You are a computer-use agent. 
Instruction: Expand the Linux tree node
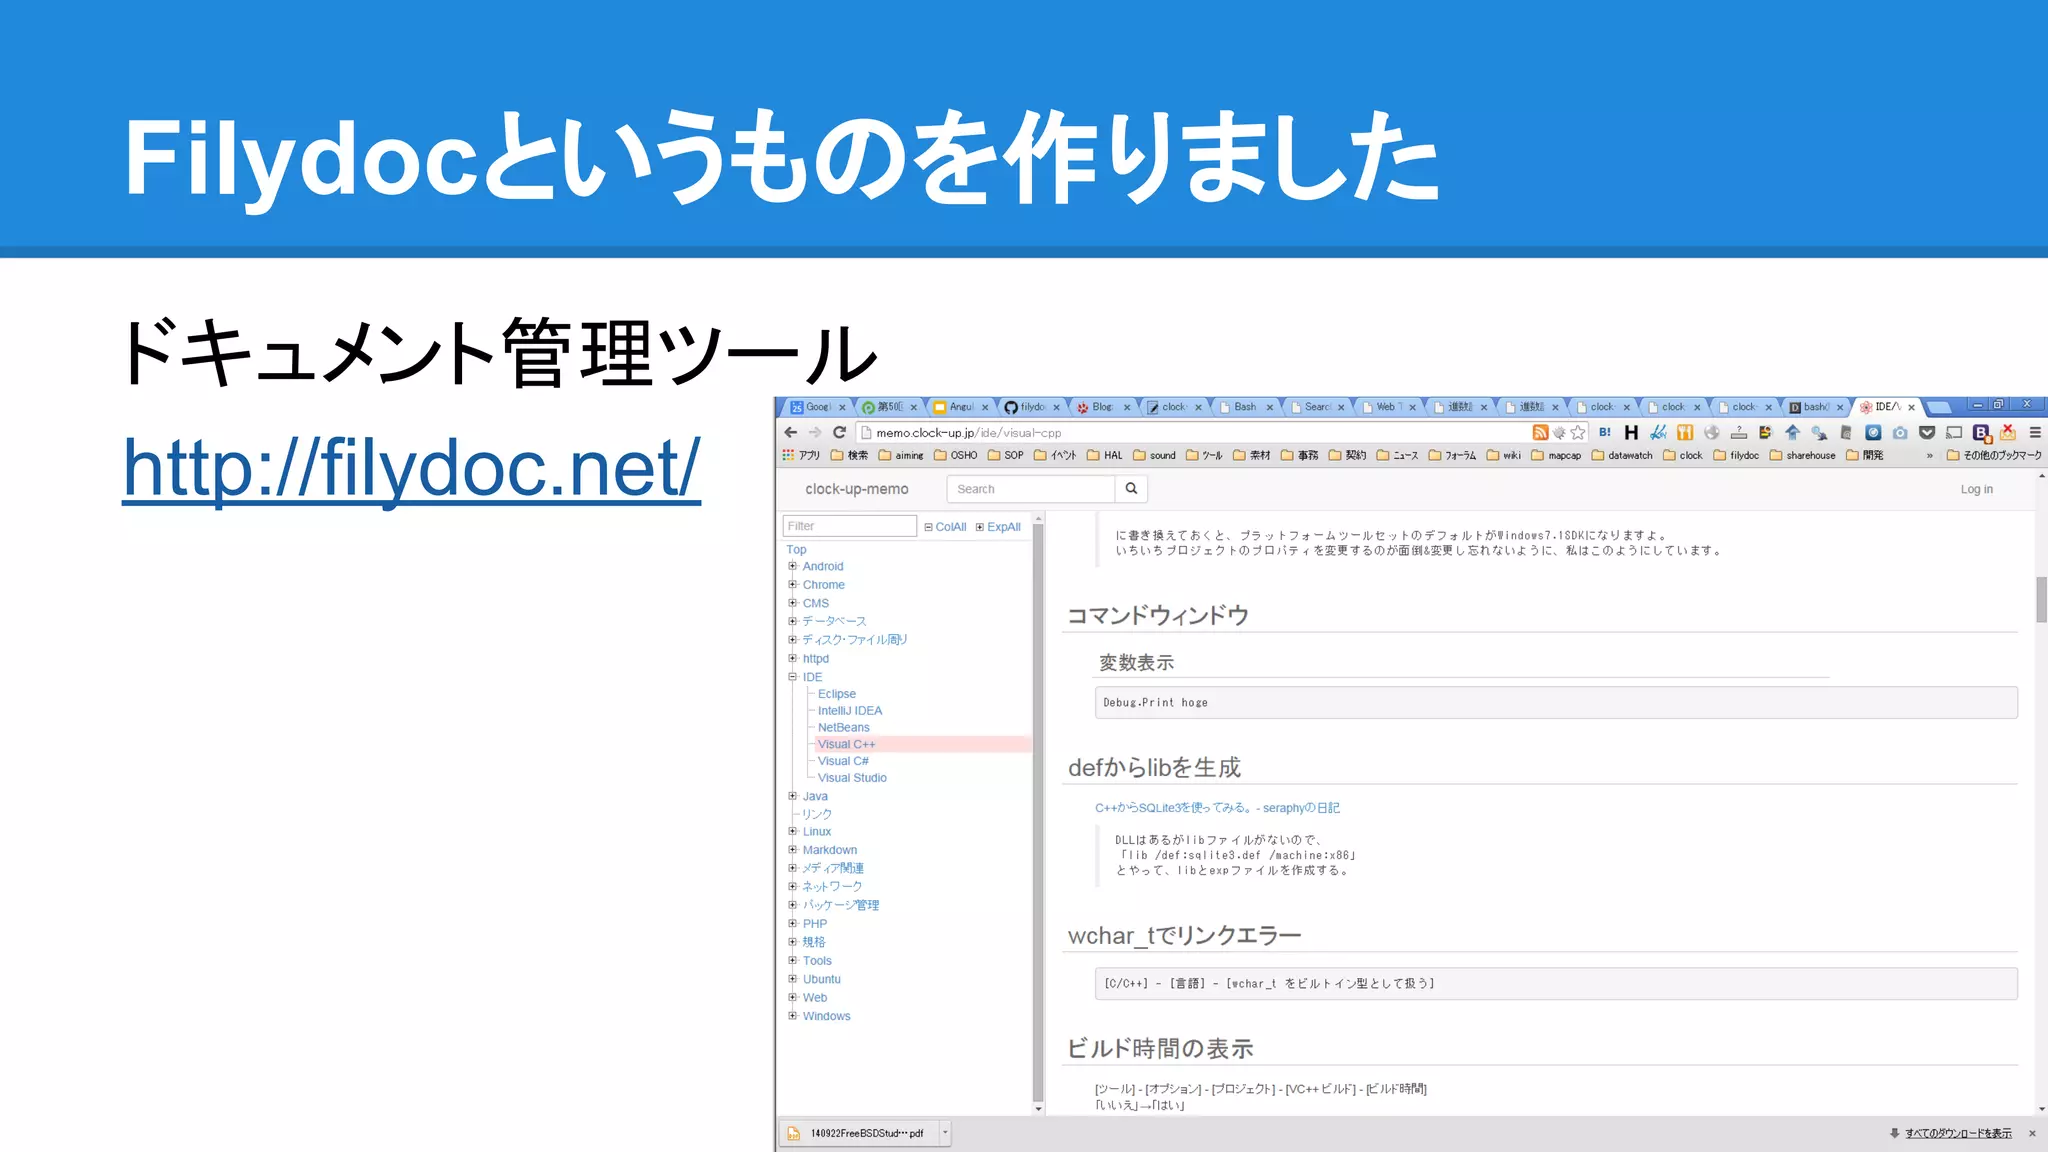[793, 831]
